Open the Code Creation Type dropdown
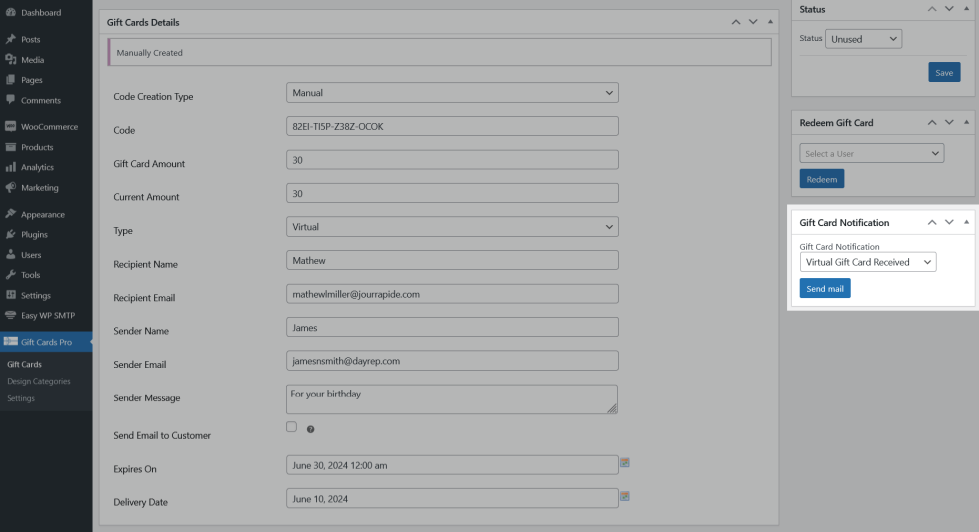This screenshot has width=979, height=532. point(452,93)
